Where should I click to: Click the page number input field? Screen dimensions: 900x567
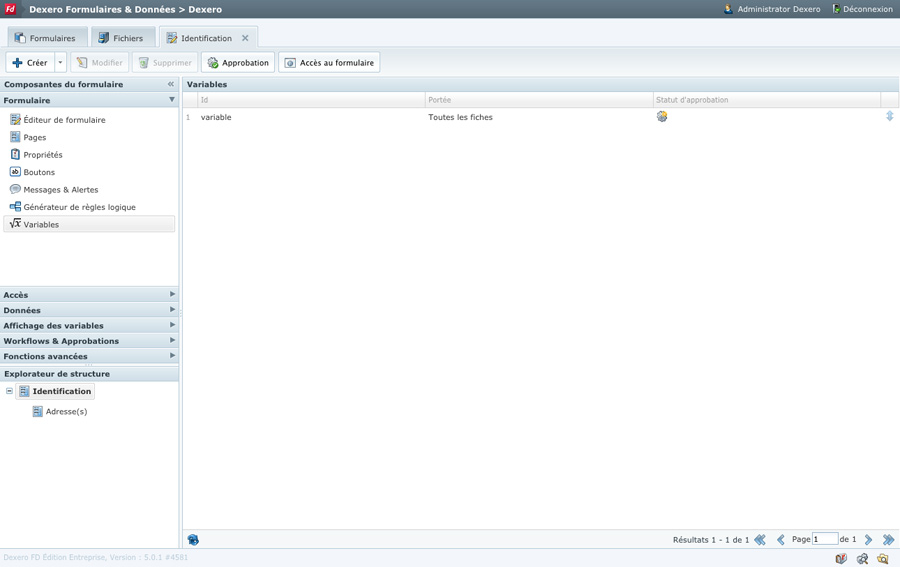point(824,540)
